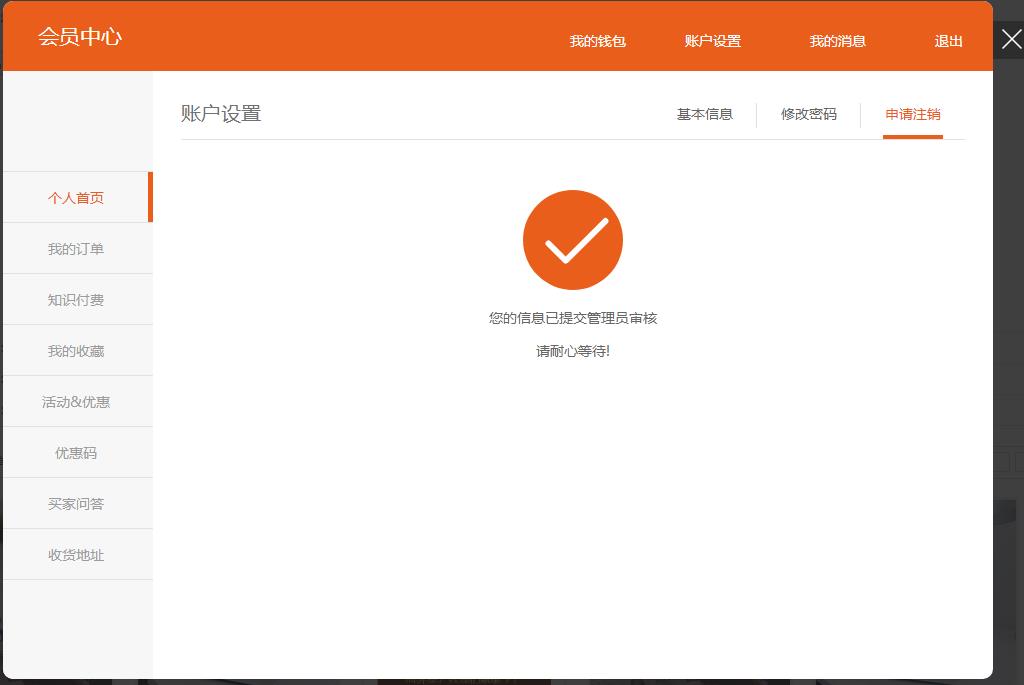Viewport: 1024px width, 685px height.
Task: Go to 个人首页 in the sidebar
Action: 76,198
